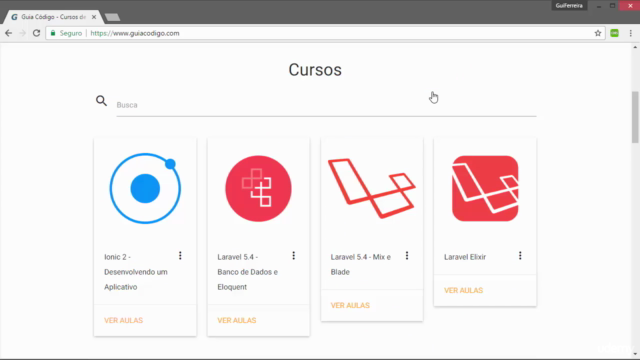
Task: Click the Cursos heading
Action: [x=315, y=70]
